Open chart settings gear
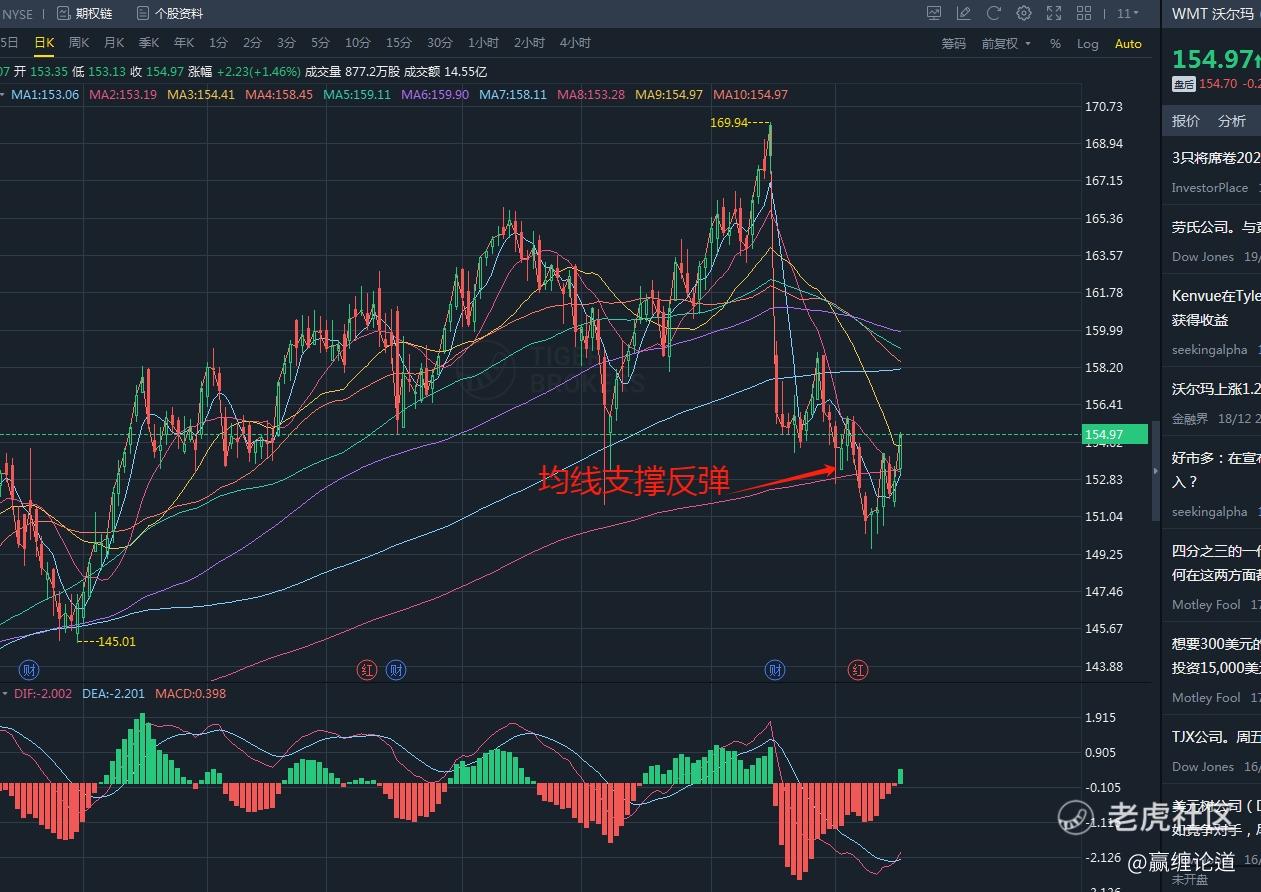The height and width of the screenshot is (892, 1261). click(x=1024, y=13)
